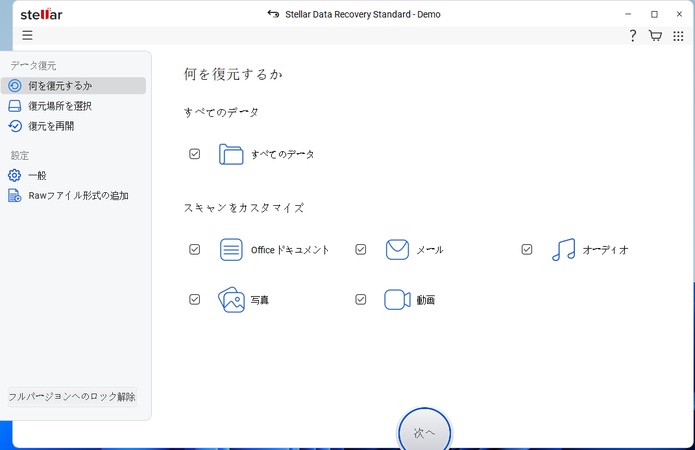Open the hamburger menu

tap(27, 35)
